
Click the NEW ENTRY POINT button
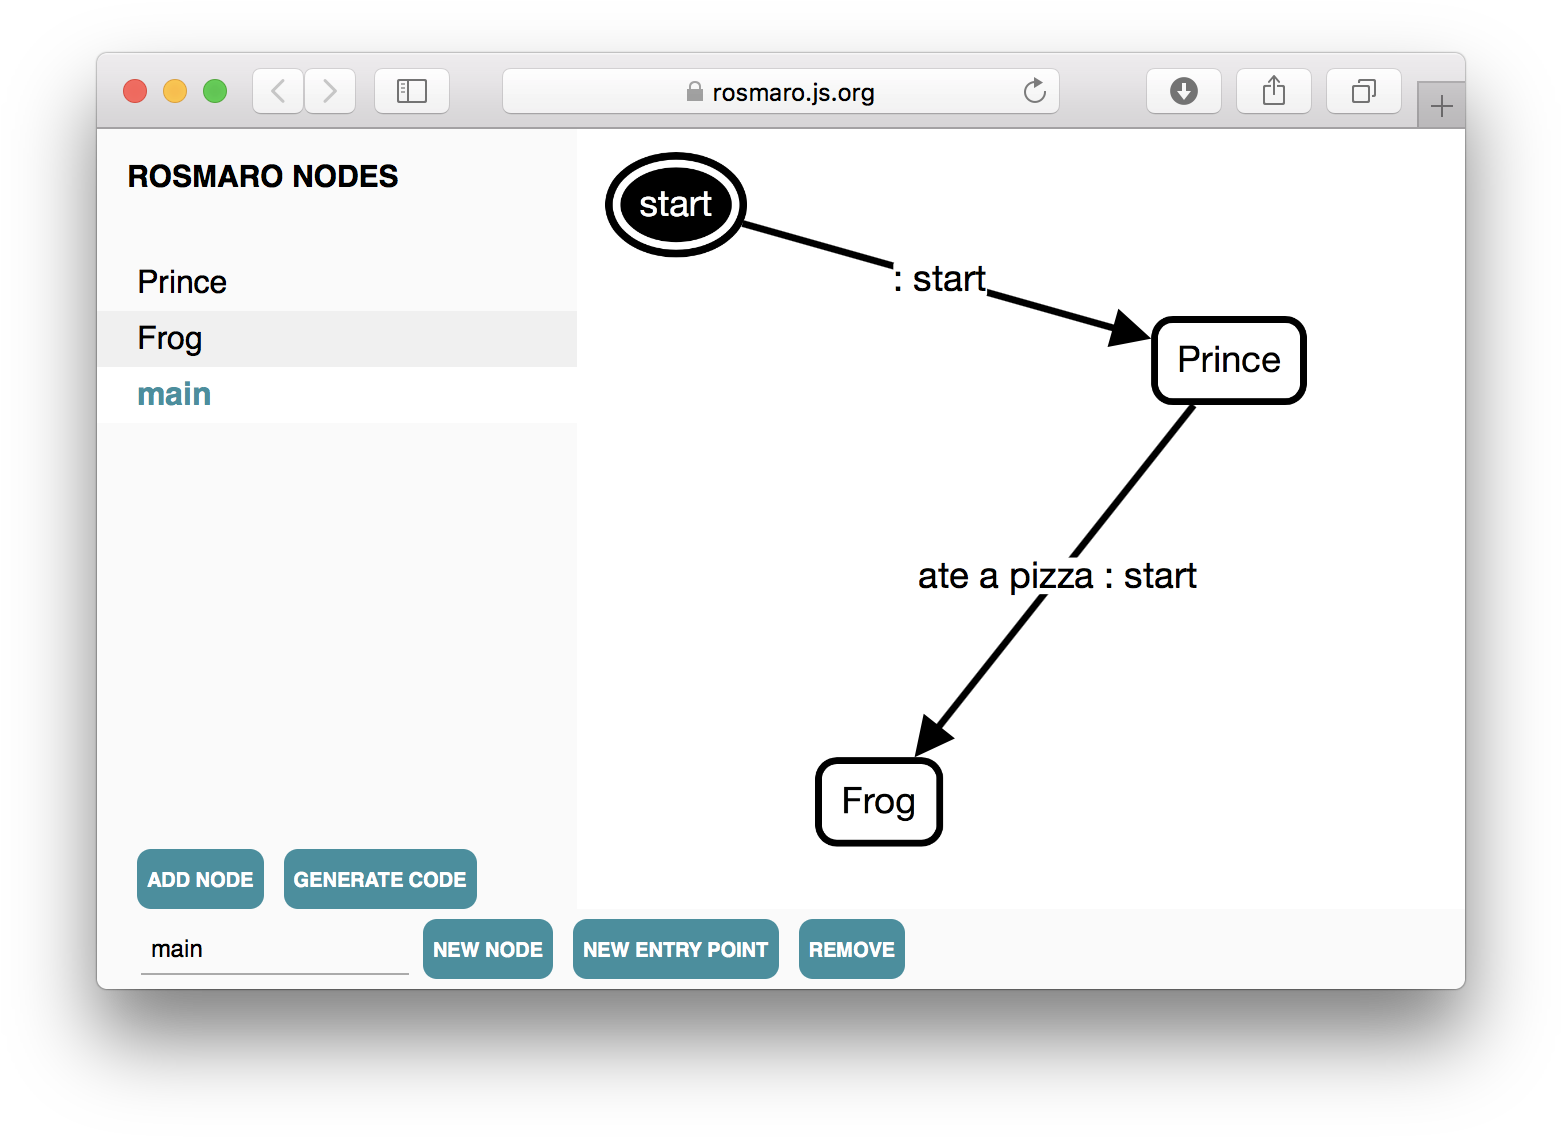point(675,949)
